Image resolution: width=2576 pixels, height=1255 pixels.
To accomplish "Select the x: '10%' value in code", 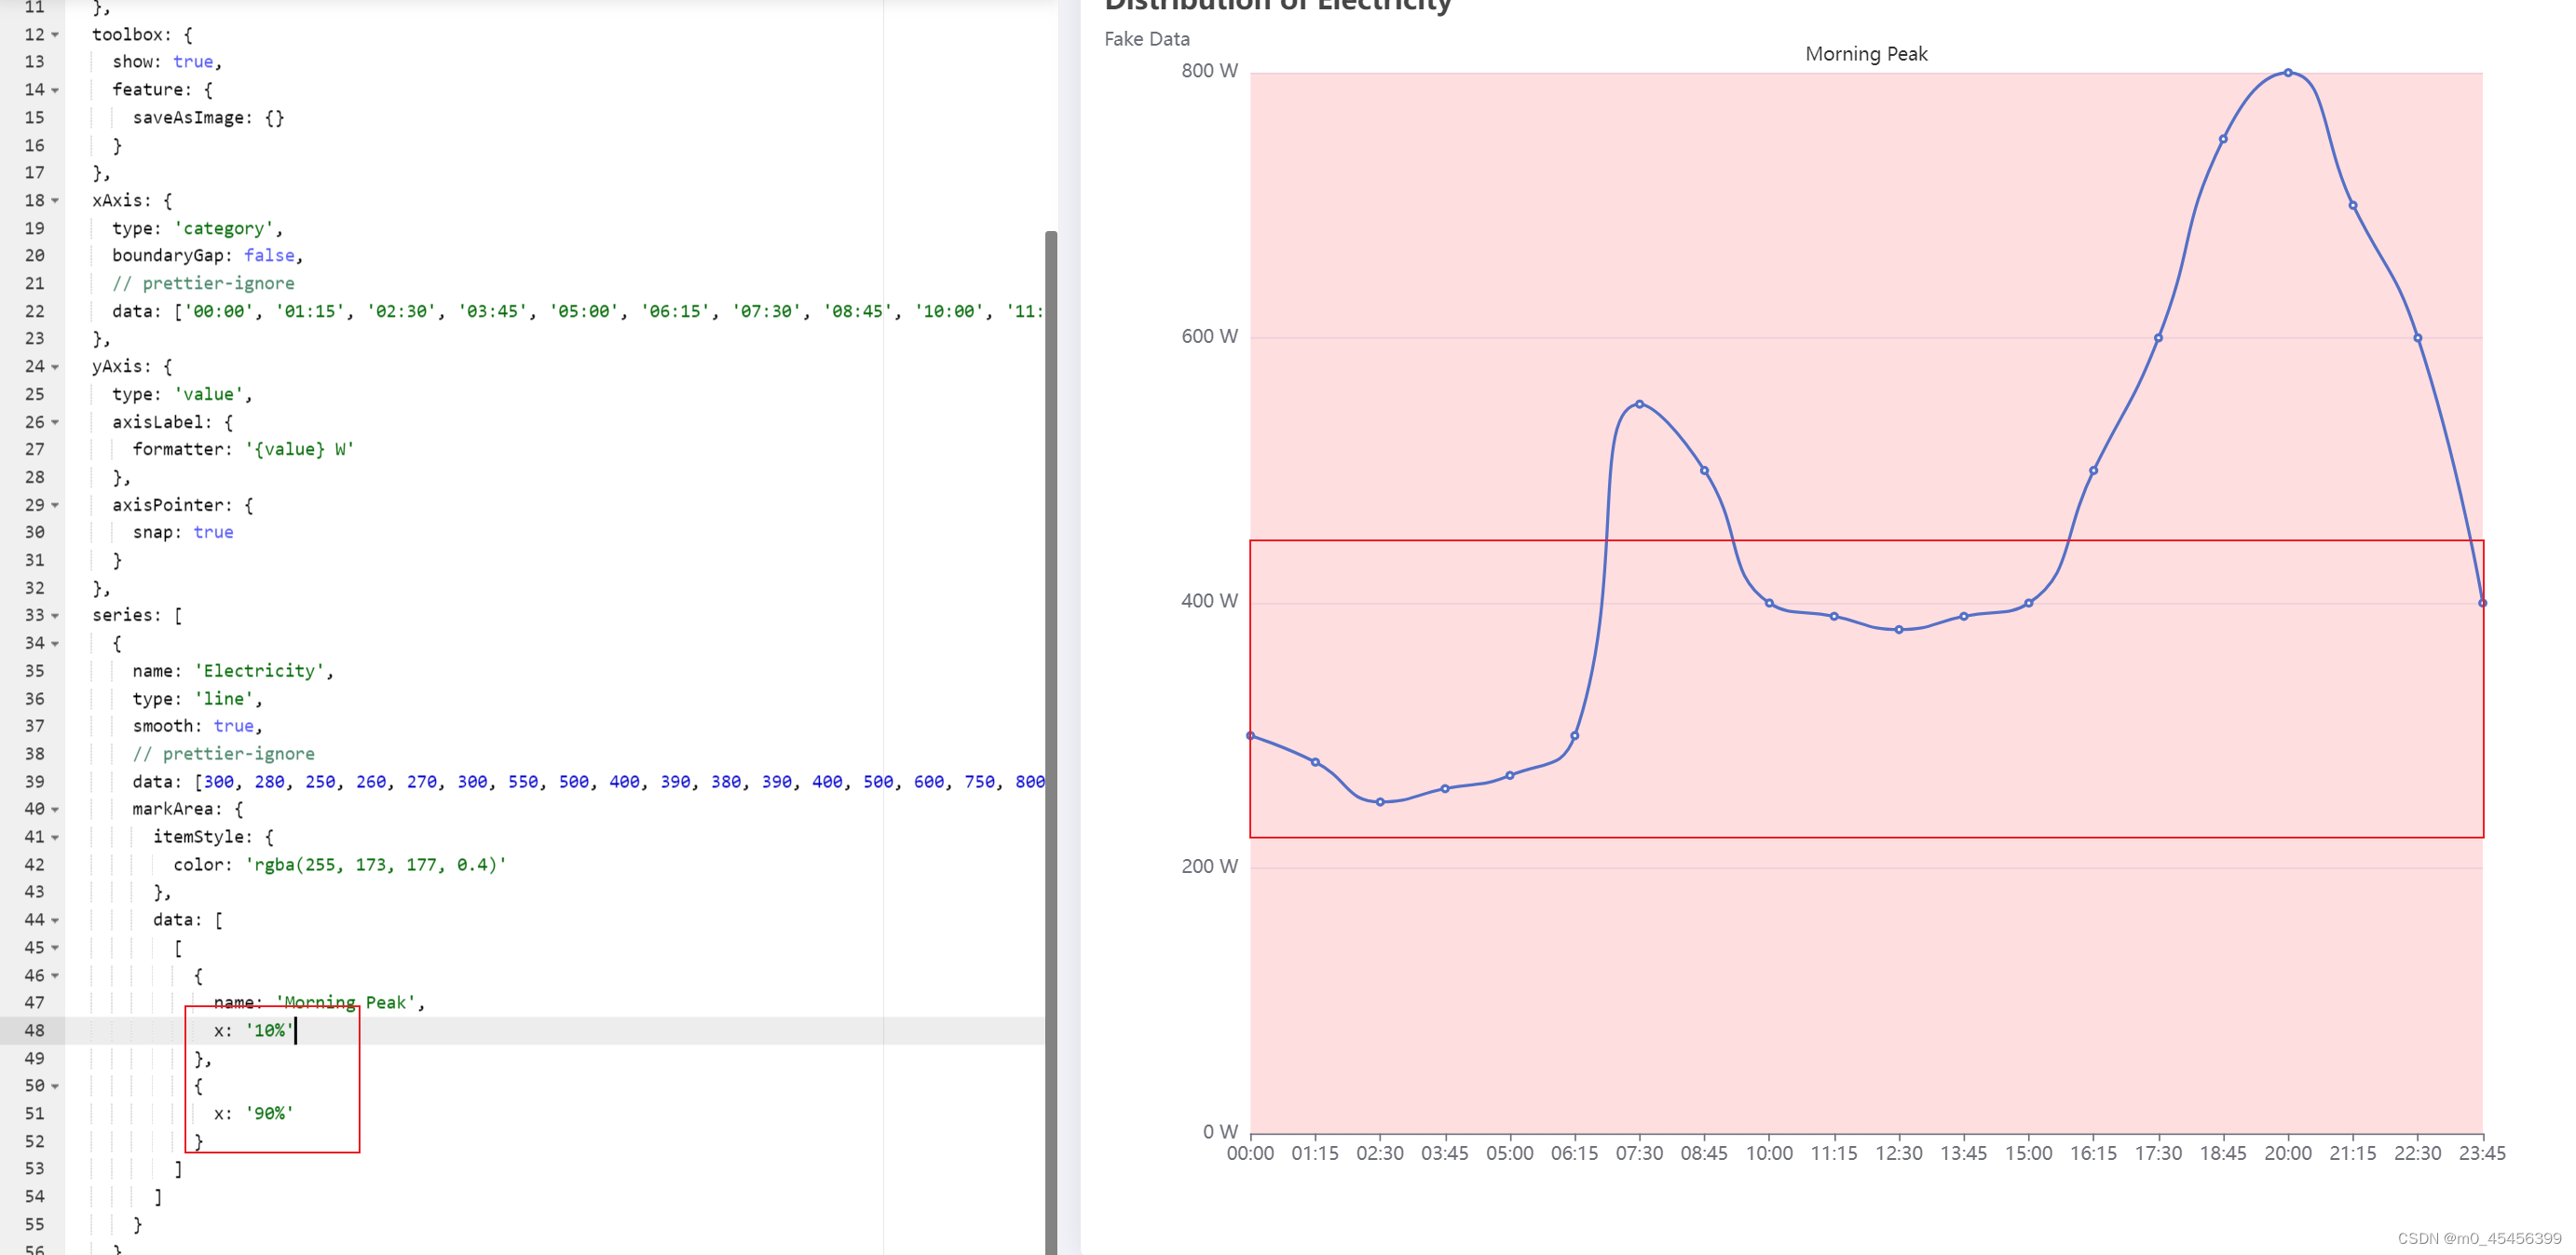I will click(x=268, y=1030).
